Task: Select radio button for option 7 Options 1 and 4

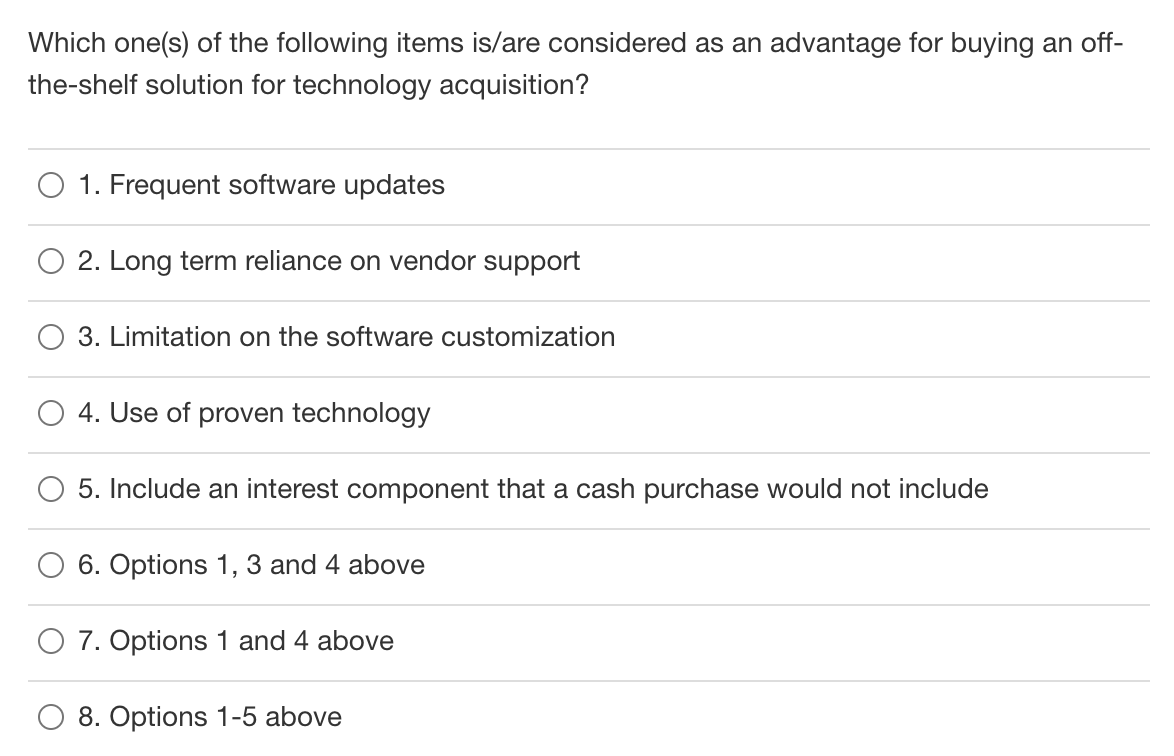Action: point(50,640)
